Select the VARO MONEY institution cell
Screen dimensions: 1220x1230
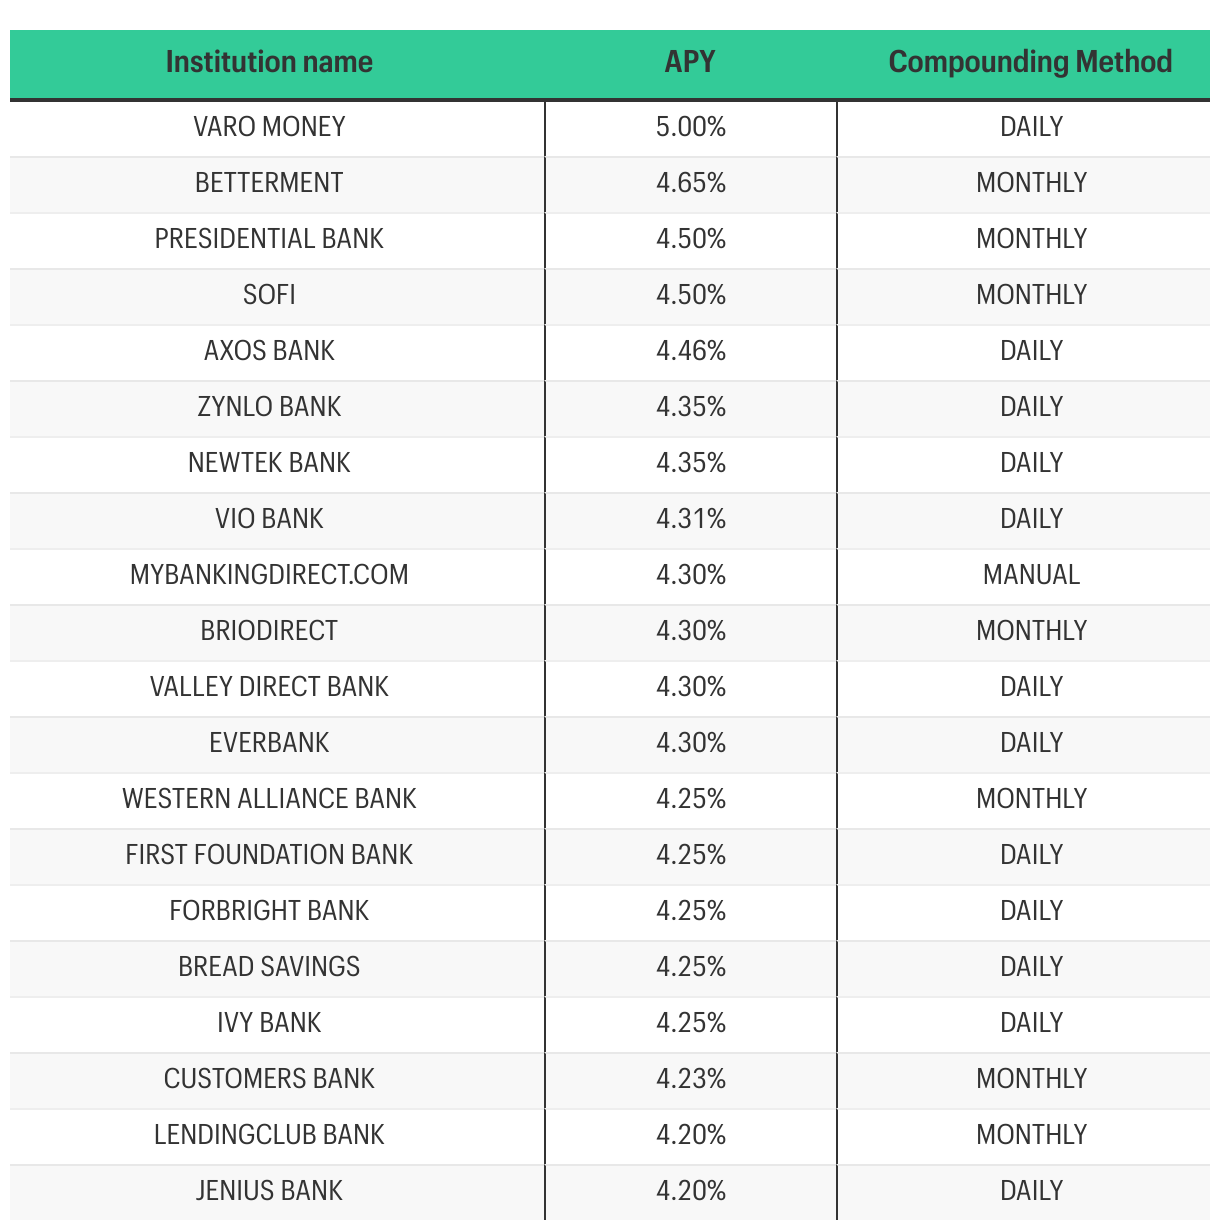(x=269, y=127)
